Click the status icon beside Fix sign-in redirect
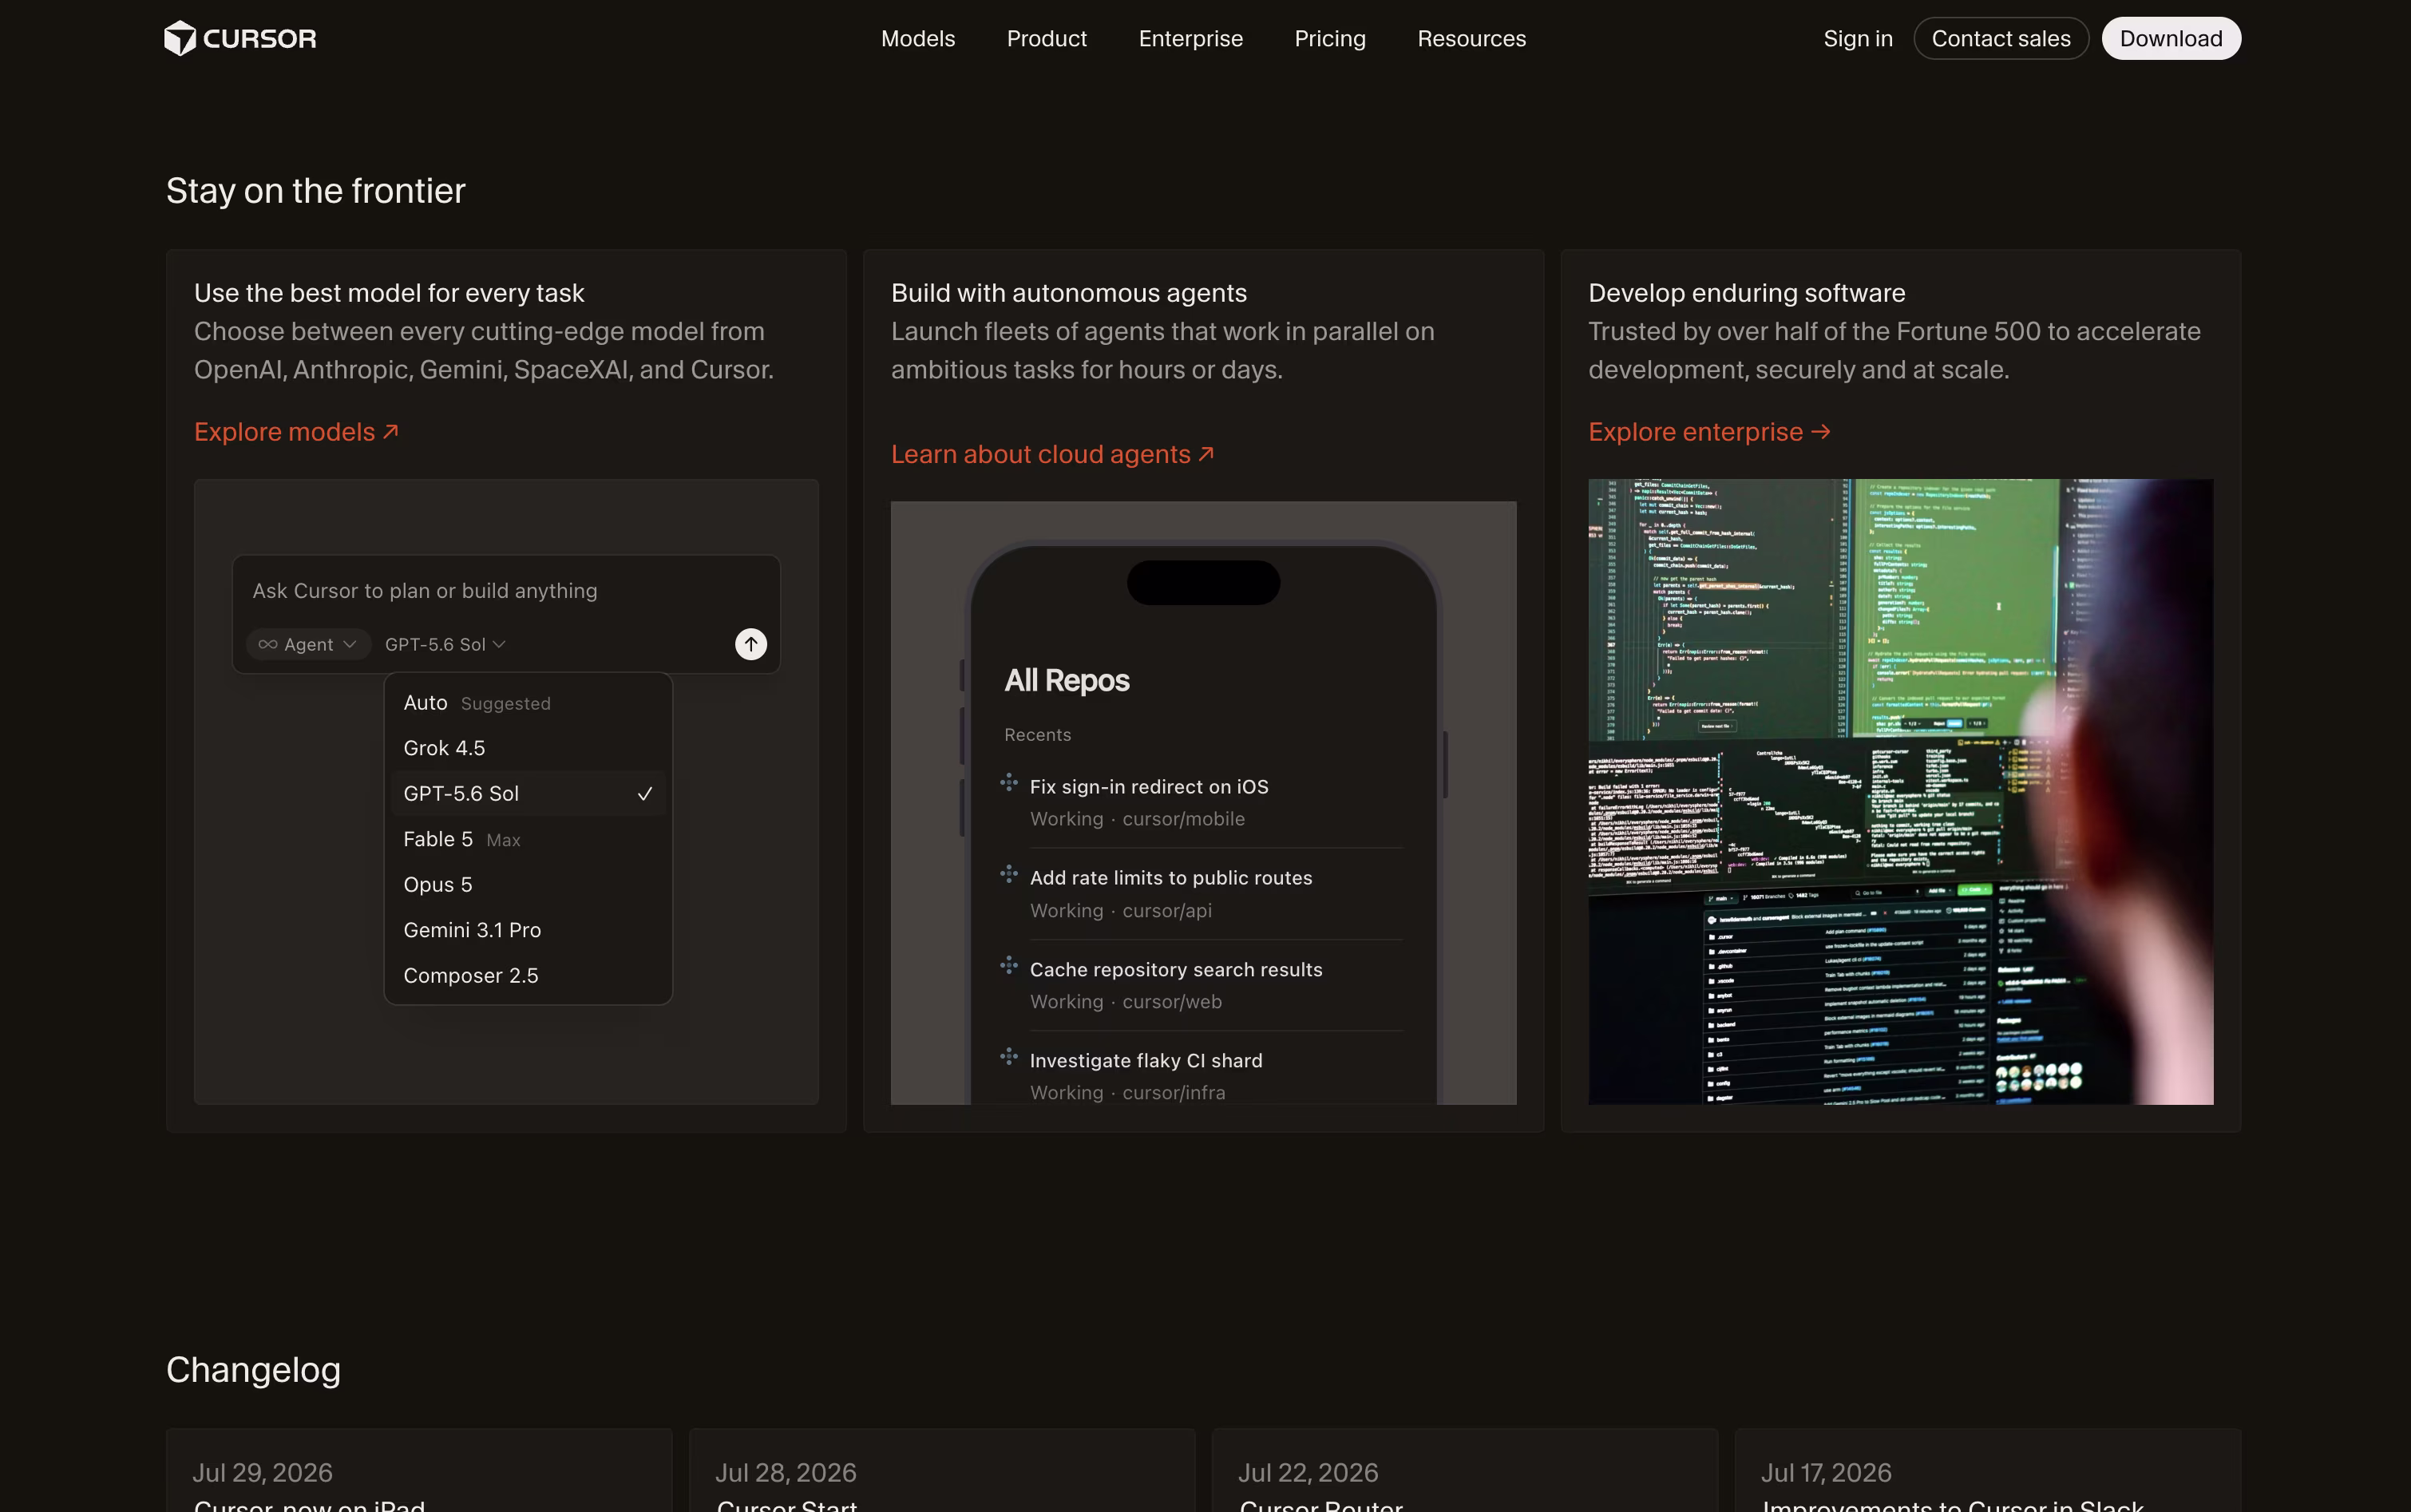This screenshot has height=1512, width=2411. pos(1009,783)
